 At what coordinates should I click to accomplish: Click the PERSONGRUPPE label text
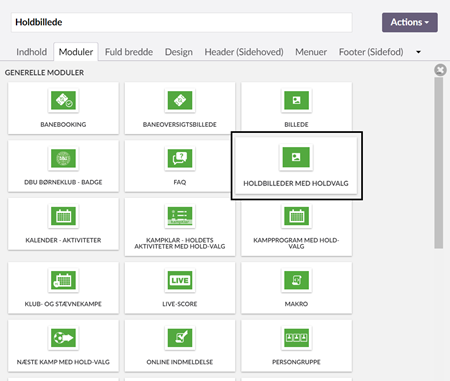(296, 362)
